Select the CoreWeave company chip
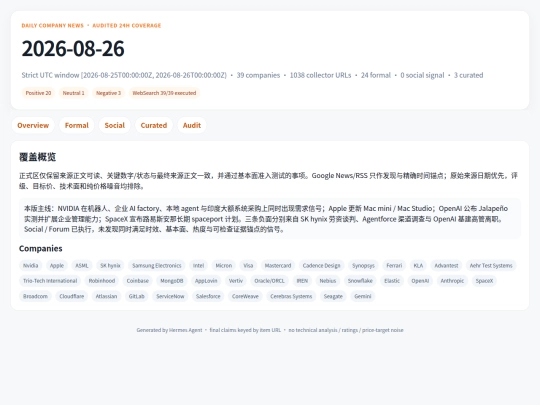Screen dimensions: 540x405 pyautogui.click(x=245, y=297)
